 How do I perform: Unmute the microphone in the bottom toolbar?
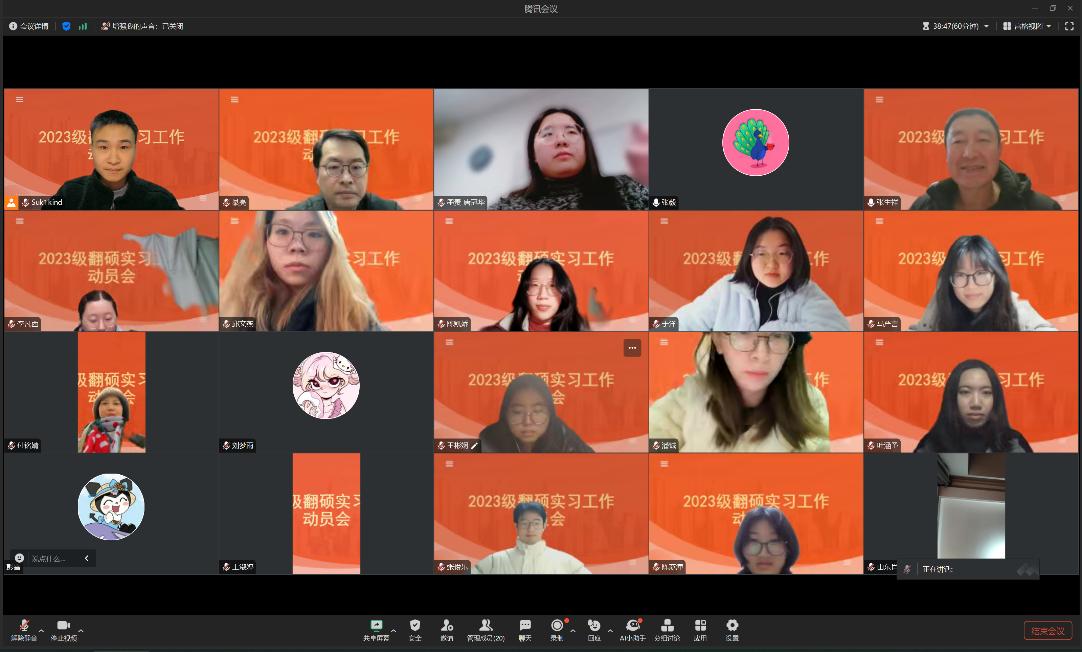(22, 627)
